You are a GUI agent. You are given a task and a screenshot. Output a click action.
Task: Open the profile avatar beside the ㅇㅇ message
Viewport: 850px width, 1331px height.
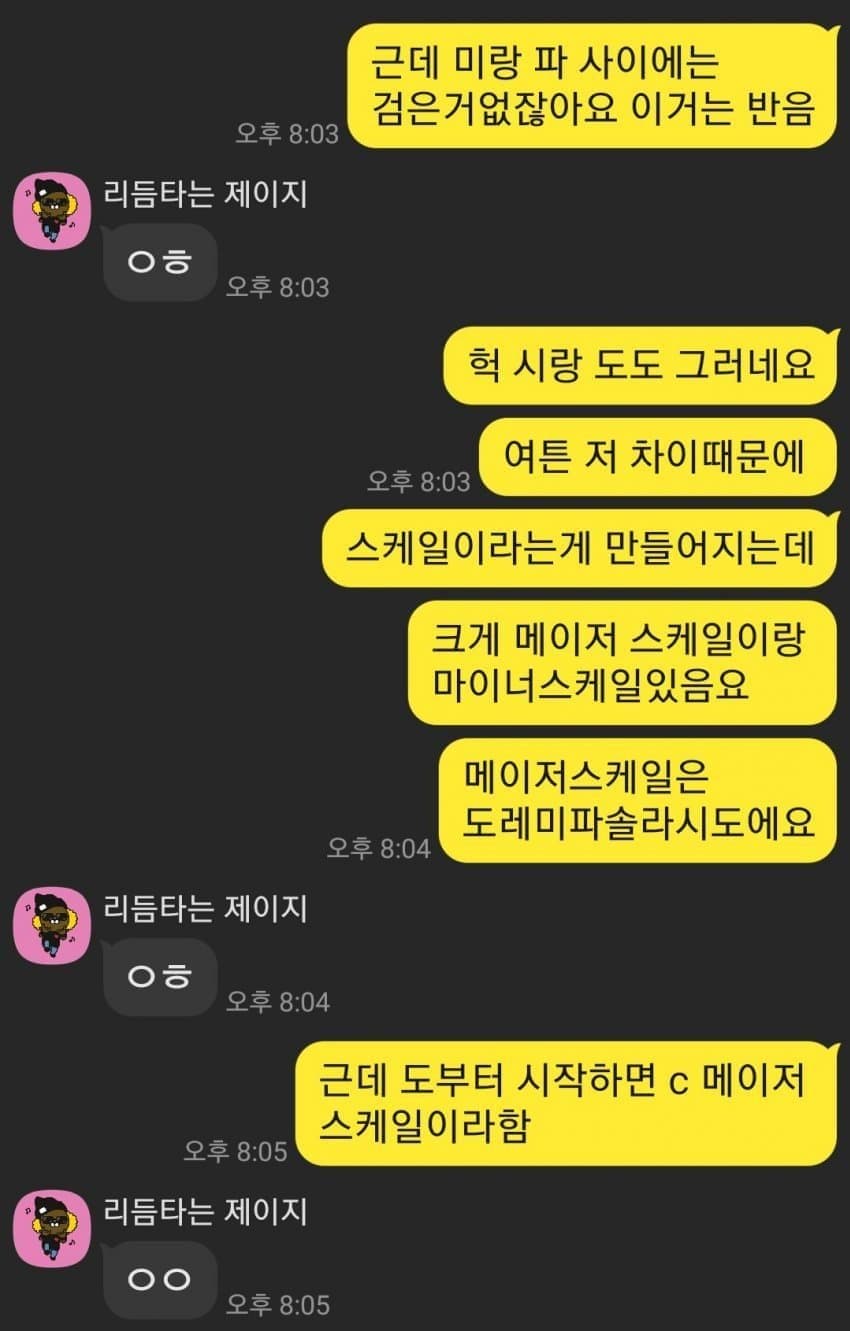(x=52, y=1228)
